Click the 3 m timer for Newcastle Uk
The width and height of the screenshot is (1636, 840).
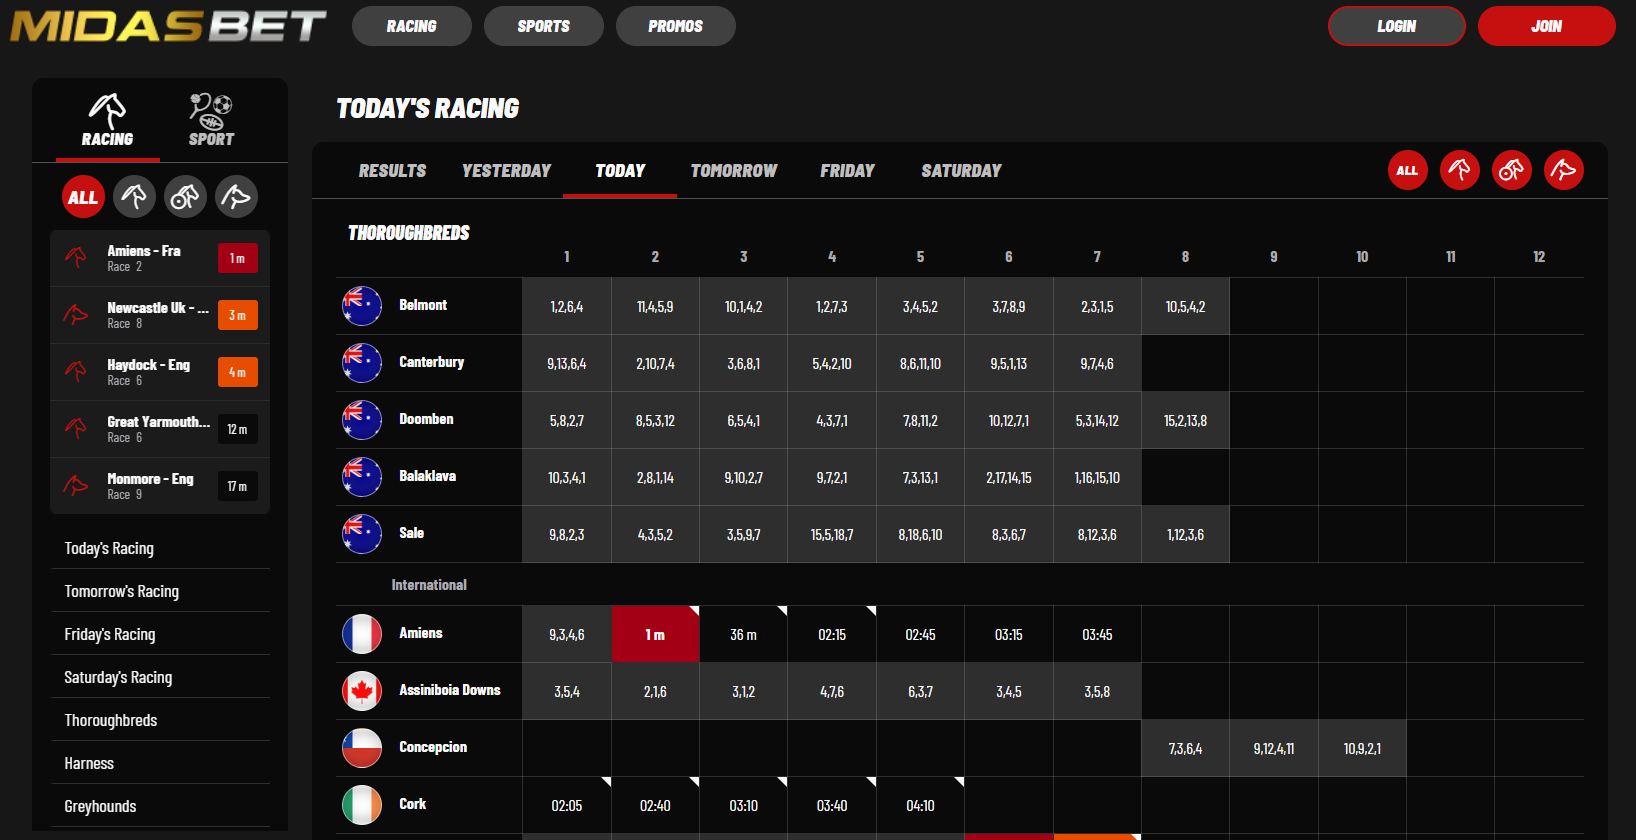pos(238,315)
